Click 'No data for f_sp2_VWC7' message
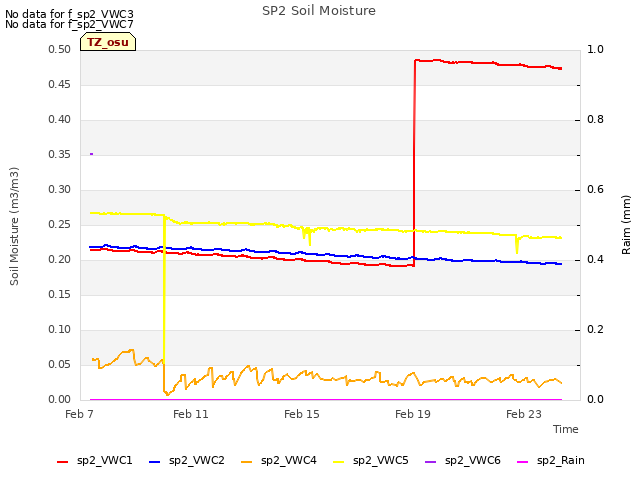The height and width of the screenshot is (480, 640). [69, 24]
